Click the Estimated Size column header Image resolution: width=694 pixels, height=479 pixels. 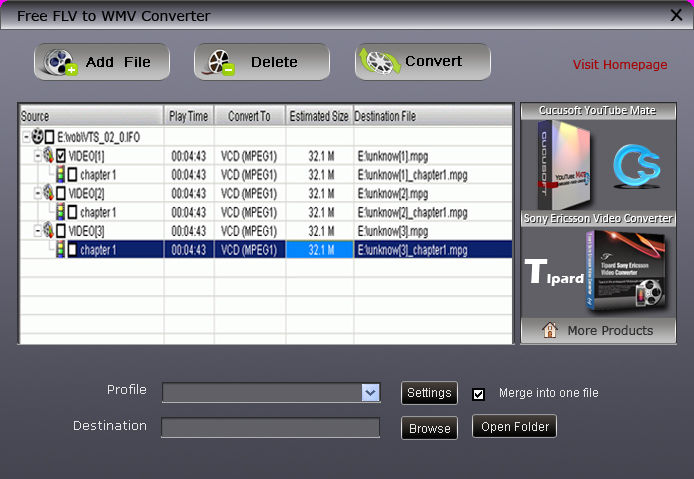(x=319, y=116)
